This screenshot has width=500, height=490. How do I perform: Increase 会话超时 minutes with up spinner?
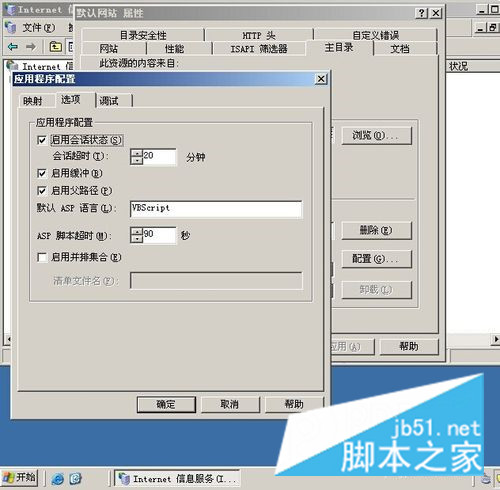(x=137, y=153)
